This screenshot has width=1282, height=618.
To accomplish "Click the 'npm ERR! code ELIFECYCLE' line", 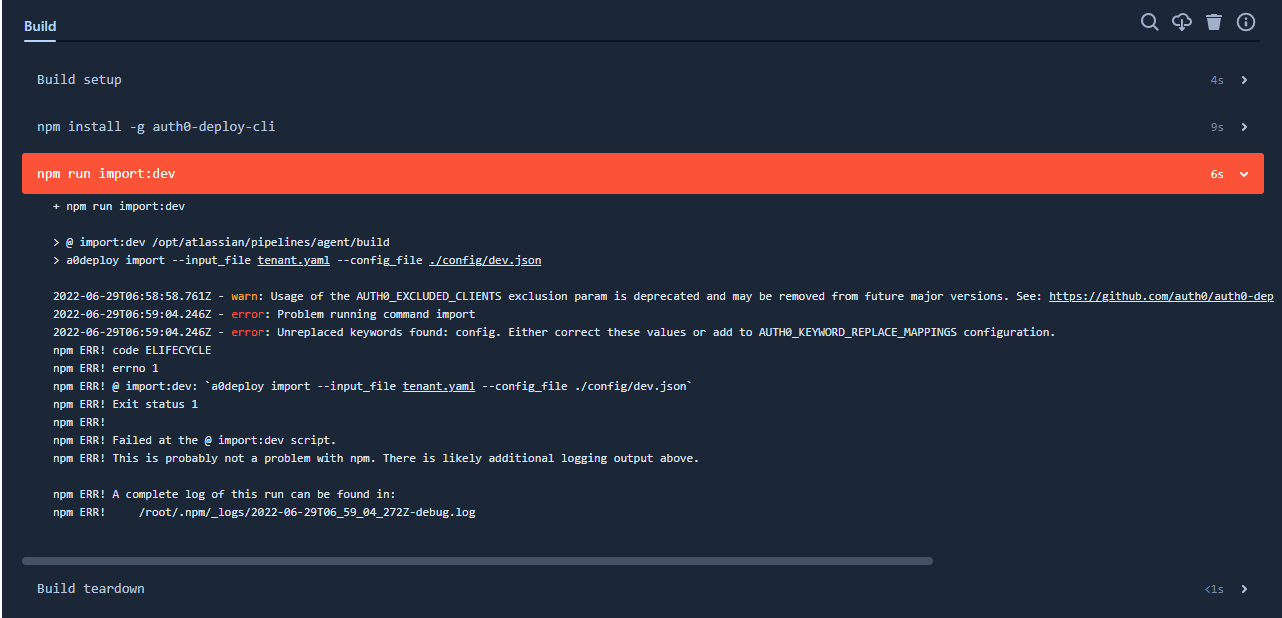I will tap(132, 350).
